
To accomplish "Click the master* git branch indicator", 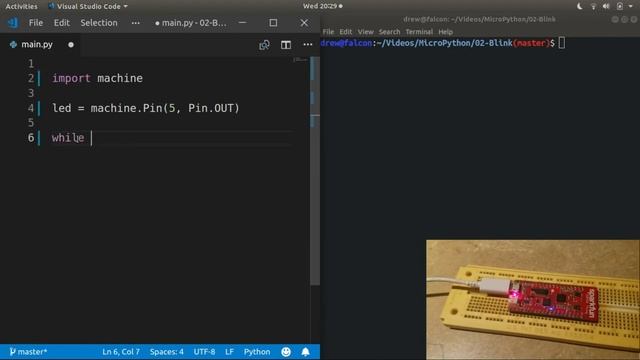I will tap(28, 351).
